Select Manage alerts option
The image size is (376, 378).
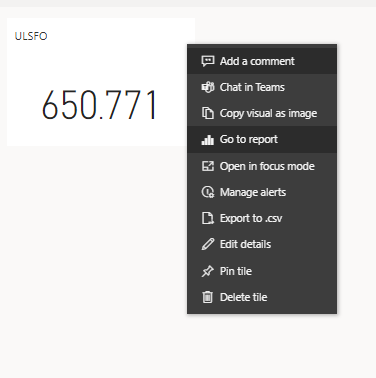(x=262, y=192)
